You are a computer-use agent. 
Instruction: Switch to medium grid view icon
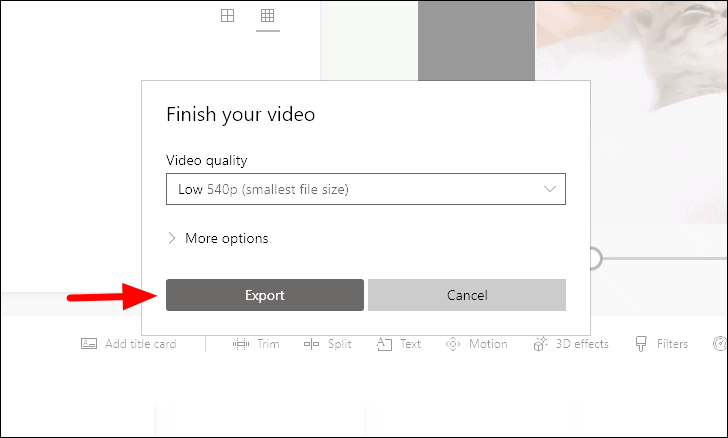coord(228,16)
